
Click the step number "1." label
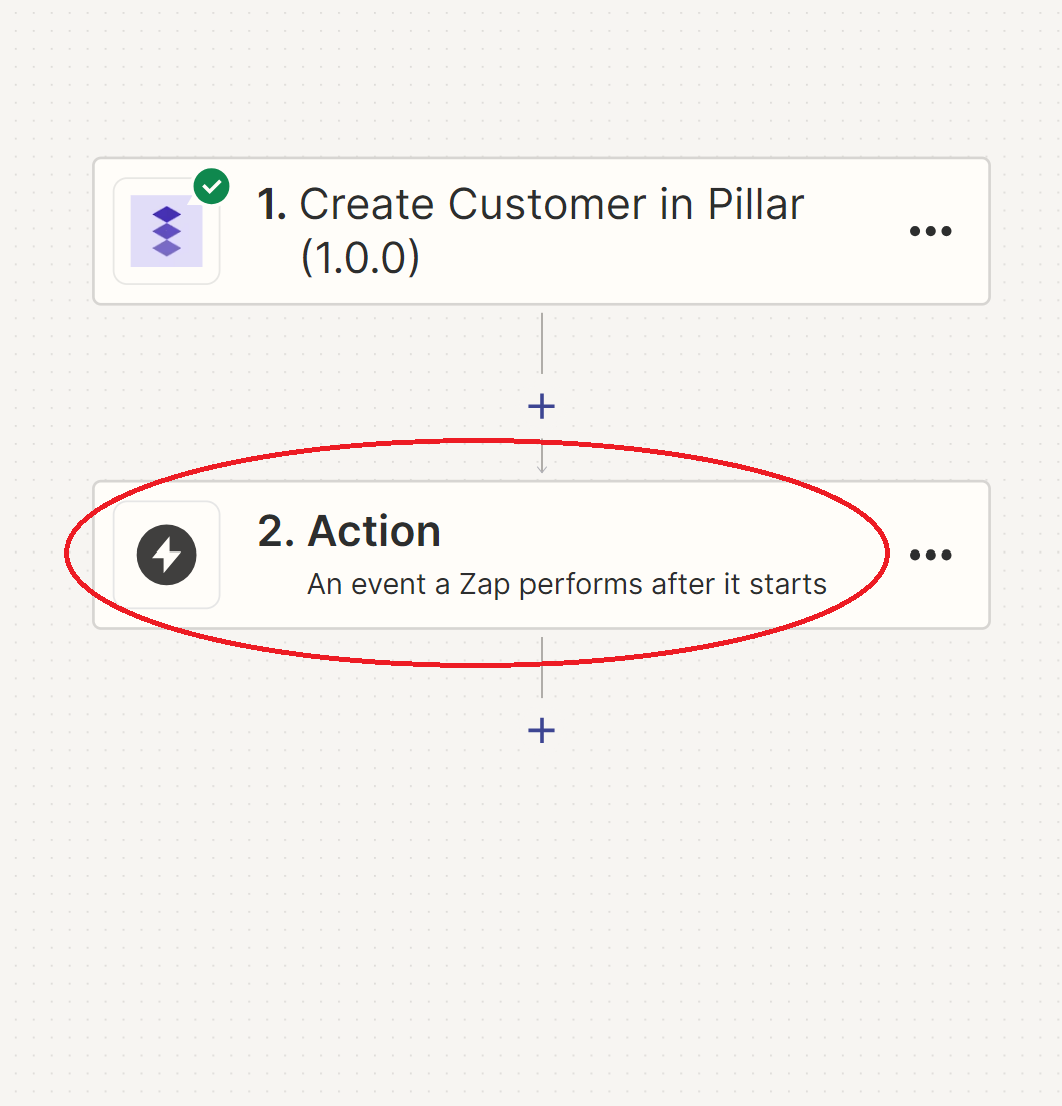(x=272, y=205)
